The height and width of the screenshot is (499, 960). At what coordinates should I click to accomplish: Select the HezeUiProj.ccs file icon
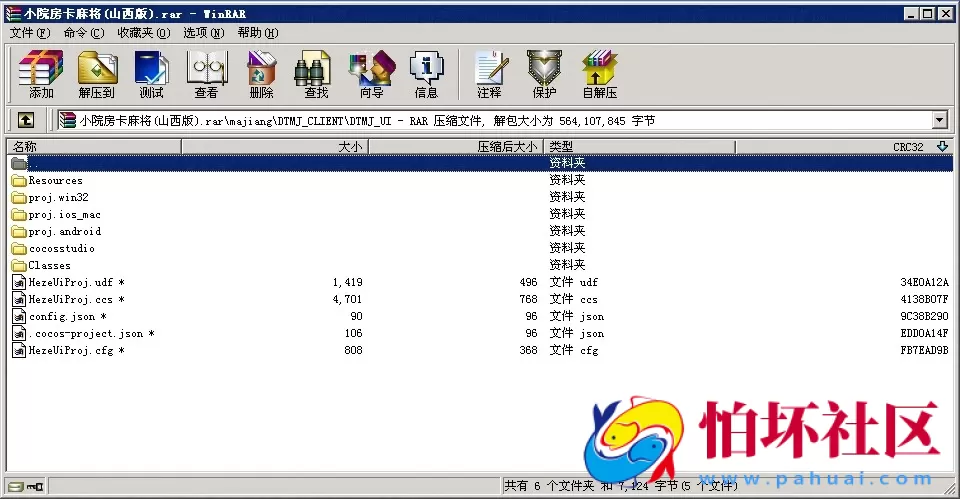coord(19,299)
